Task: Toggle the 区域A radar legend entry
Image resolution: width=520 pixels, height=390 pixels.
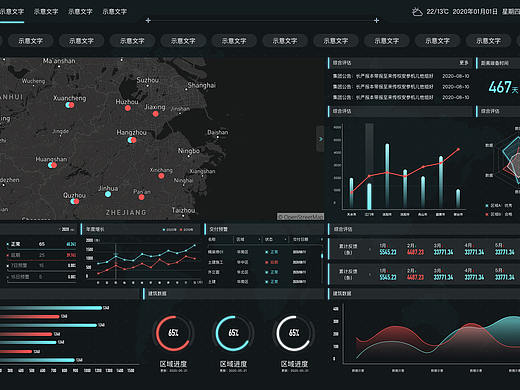Action: [x=499, y=205]
